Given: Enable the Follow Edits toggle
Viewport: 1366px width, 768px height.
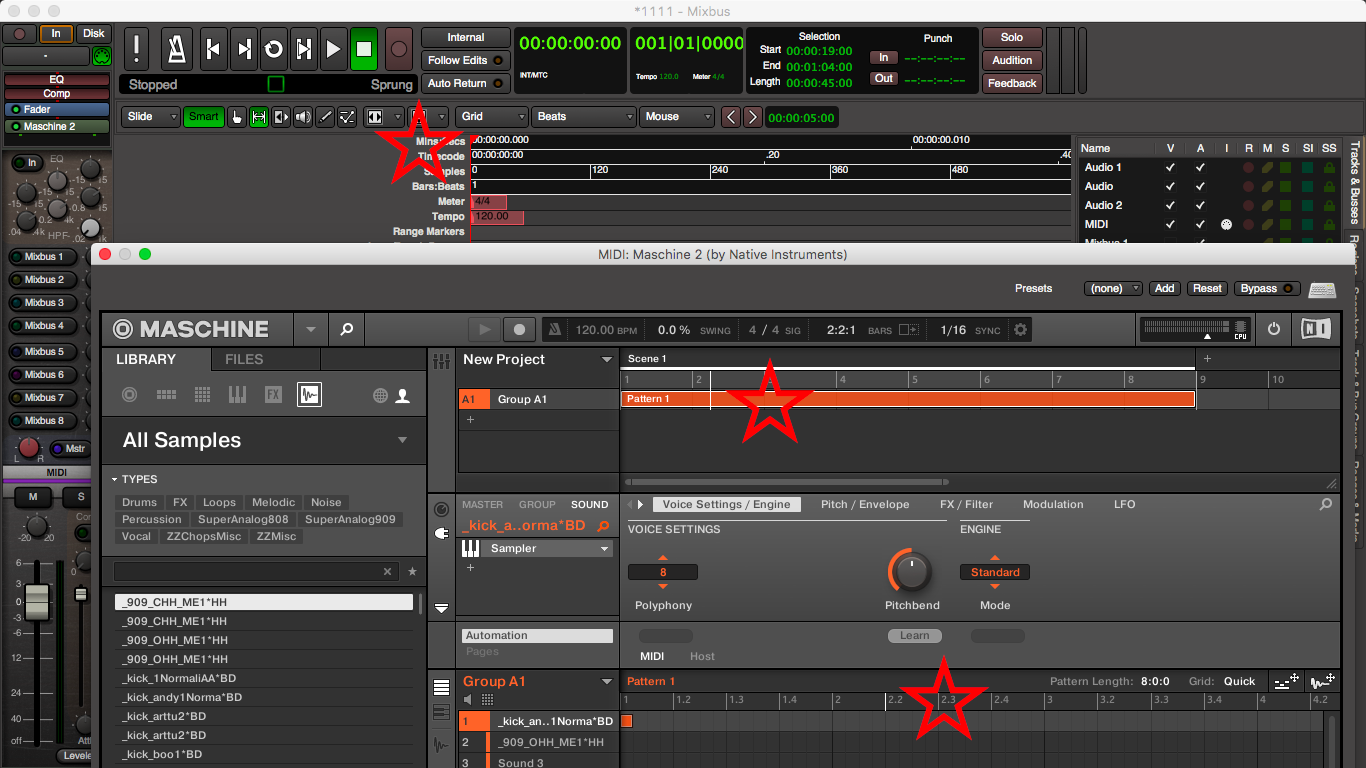Looking at the screenshot, I should point(465,60).
